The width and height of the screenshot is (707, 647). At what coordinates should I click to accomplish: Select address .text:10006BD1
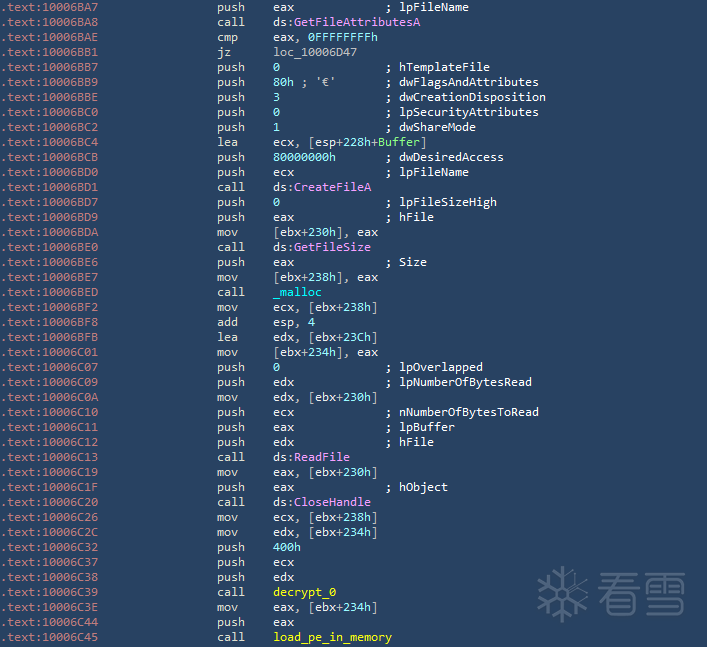tap(50, 187)
